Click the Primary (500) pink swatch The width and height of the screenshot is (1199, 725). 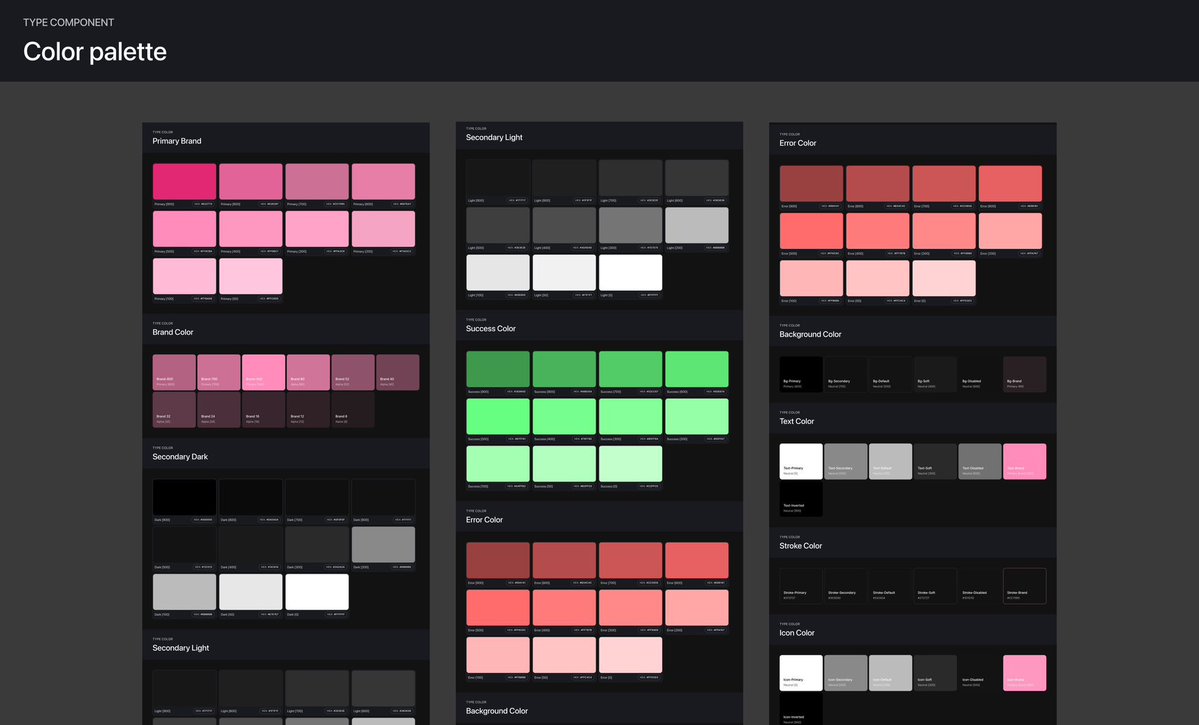(x=184, y=229)
